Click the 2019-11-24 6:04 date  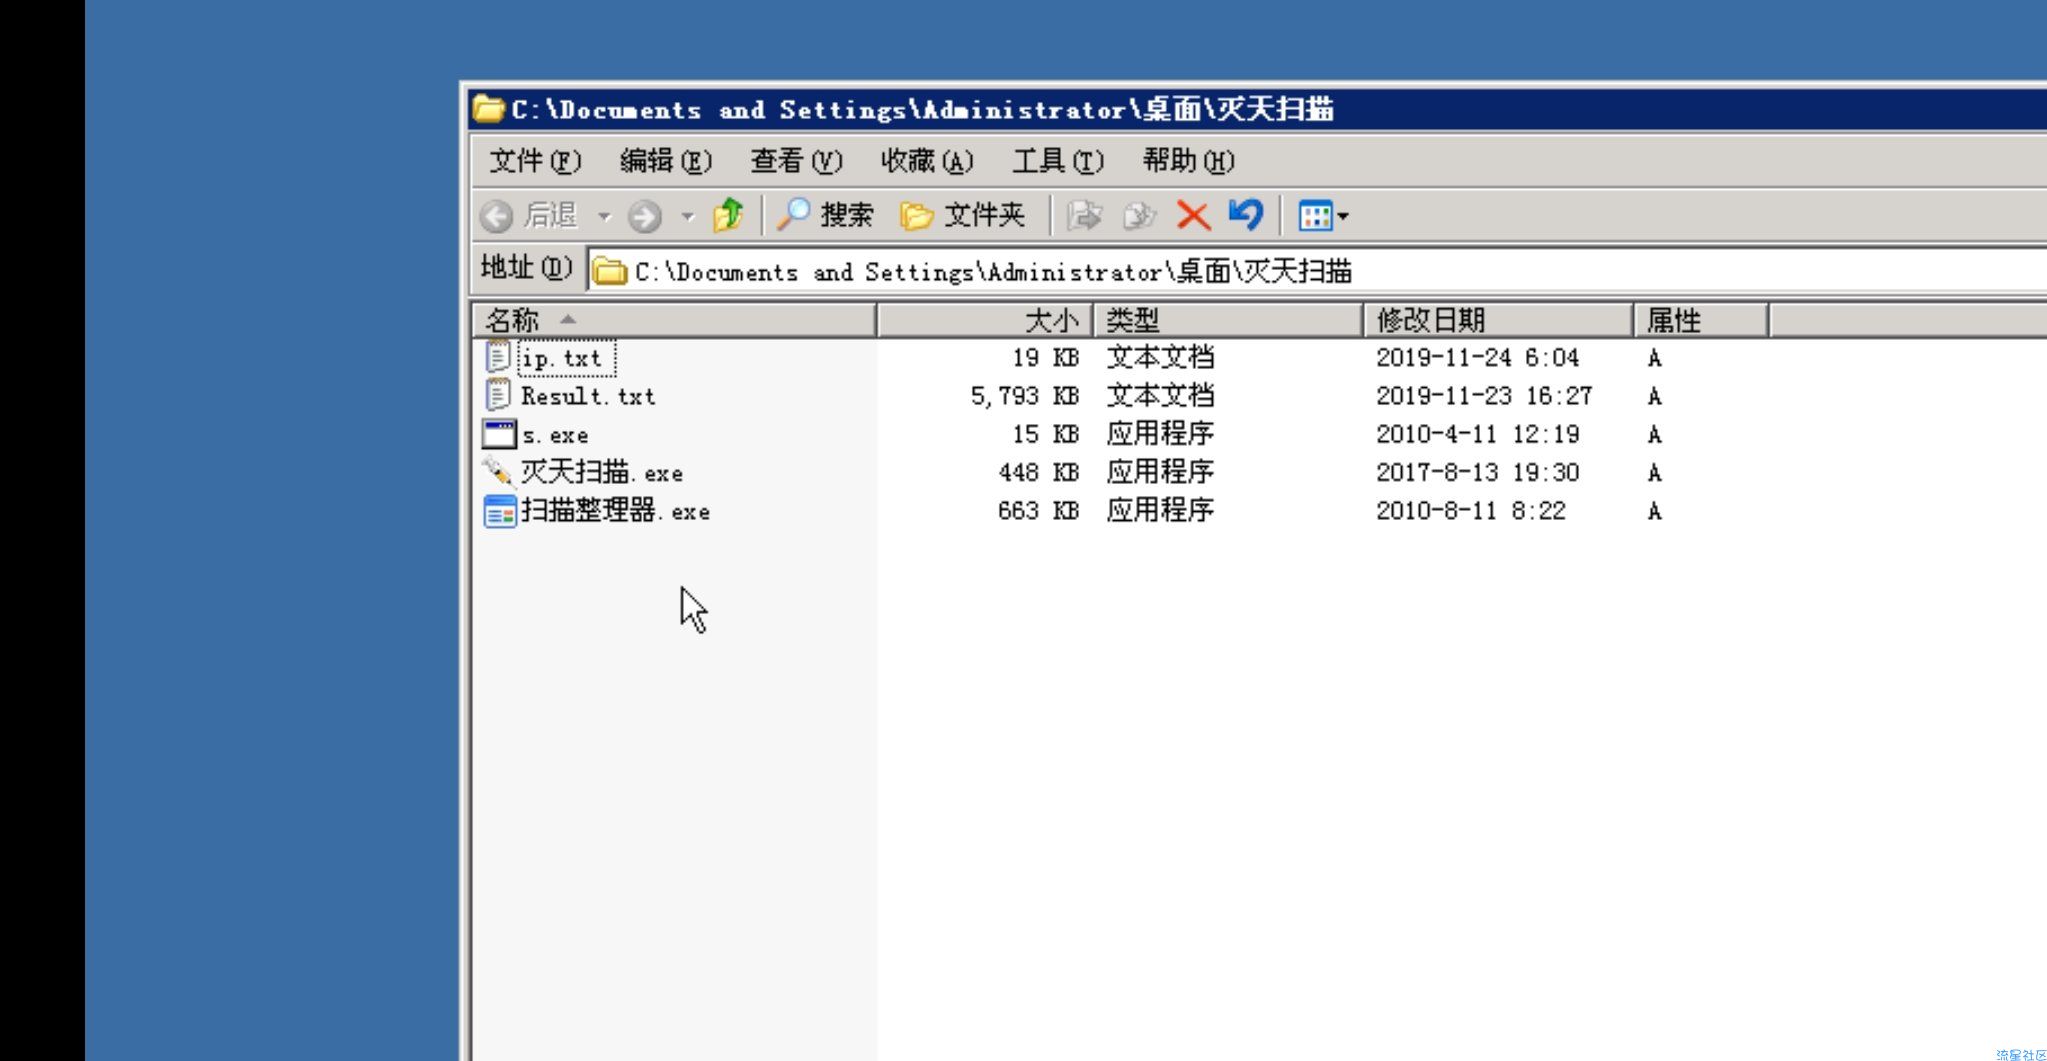[x=1477, y=358]
